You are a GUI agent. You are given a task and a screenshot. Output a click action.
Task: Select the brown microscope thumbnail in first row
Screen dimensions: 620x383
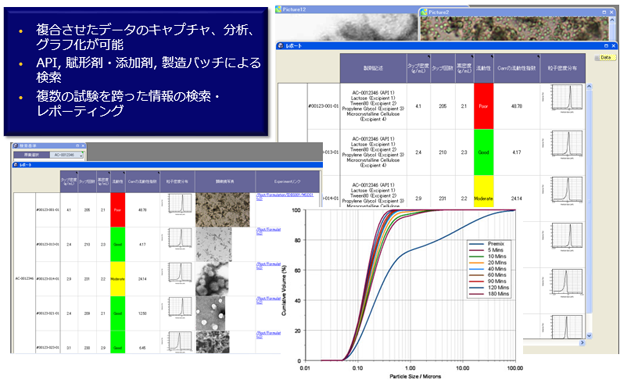click(223, 210)
